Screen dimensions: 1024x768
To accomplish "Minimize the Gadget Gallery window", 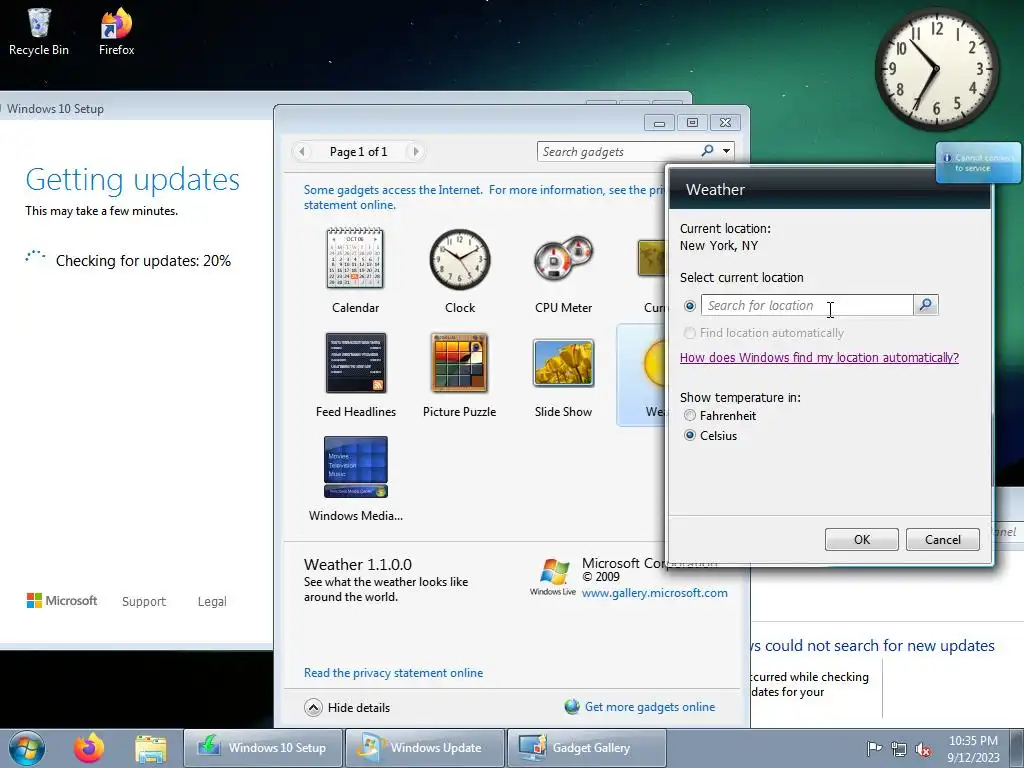I will pyautogui.click(x=660, y=123).
